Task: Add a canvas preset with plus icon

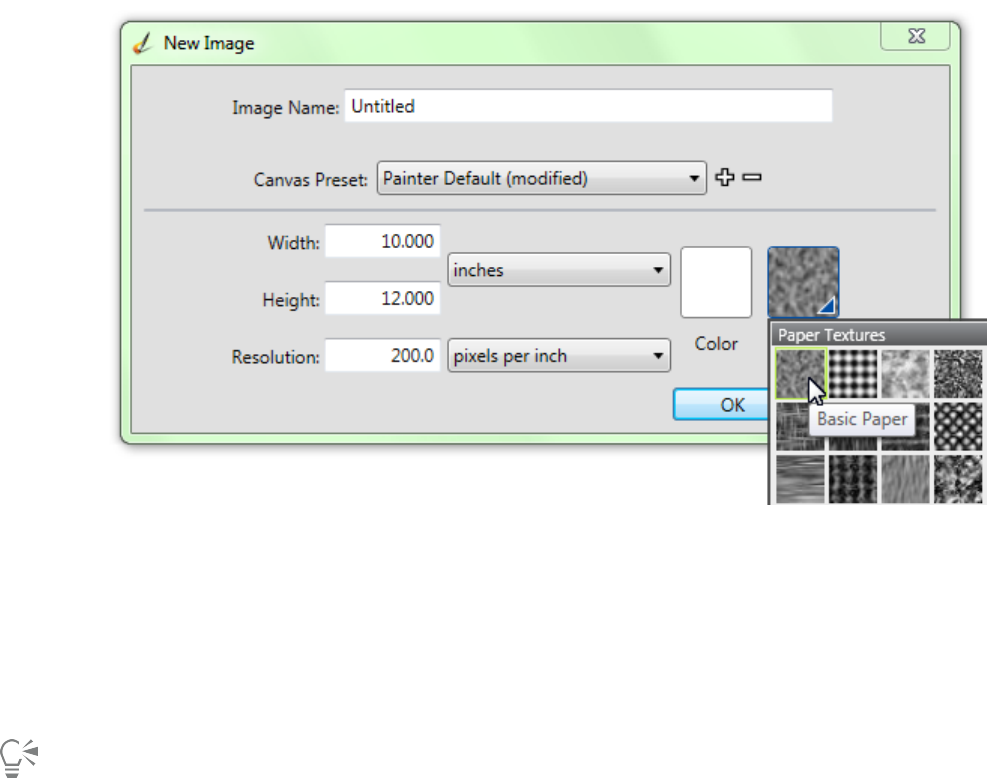Action: (725, 178)
